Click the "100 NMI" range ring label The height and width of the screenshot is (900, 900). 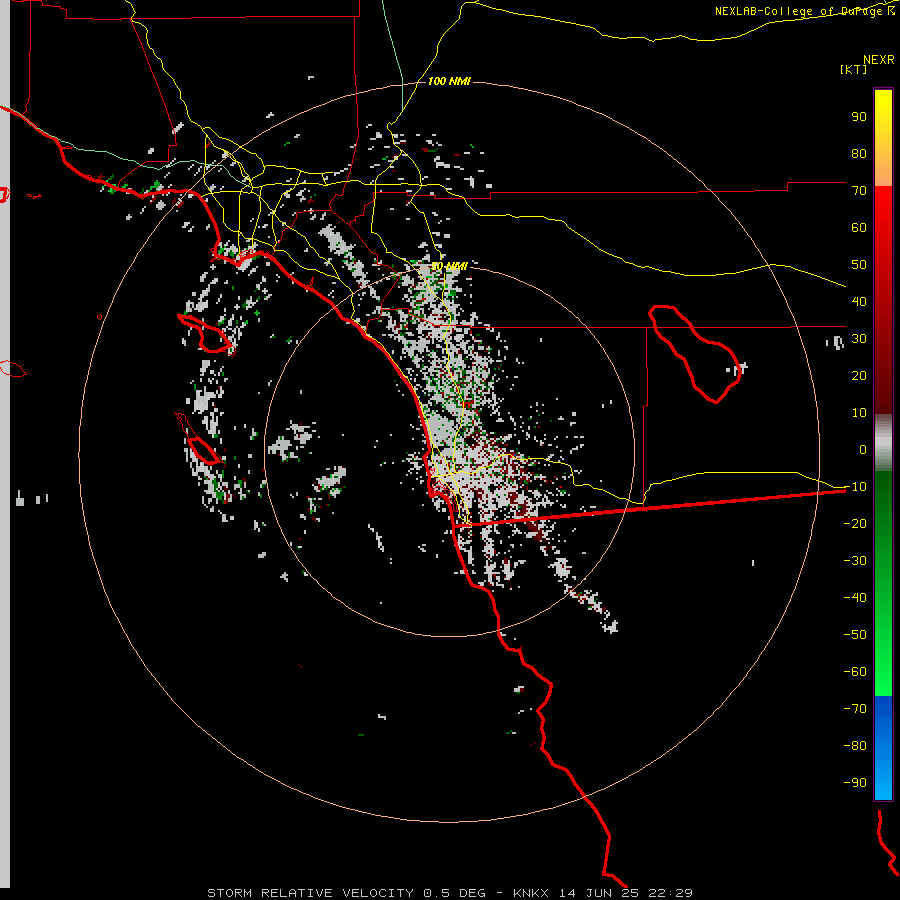click(x=449, y=81)
